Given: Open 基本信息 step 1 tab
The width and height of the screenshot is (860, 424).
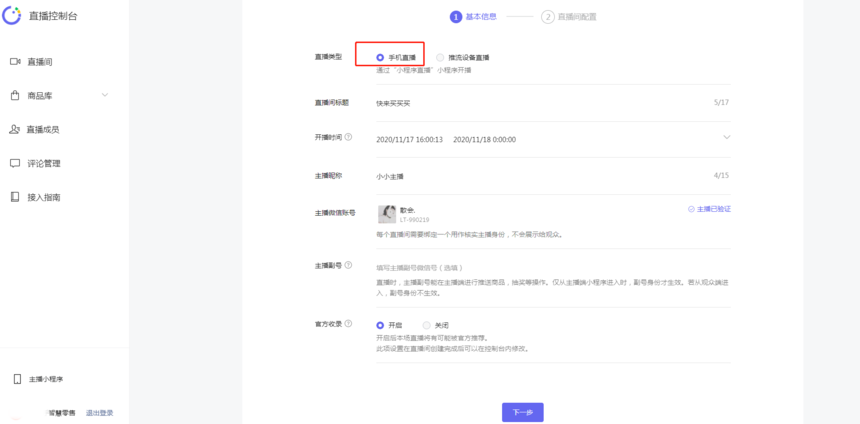Looking at the screenshot, I should [x=475, y=17].
